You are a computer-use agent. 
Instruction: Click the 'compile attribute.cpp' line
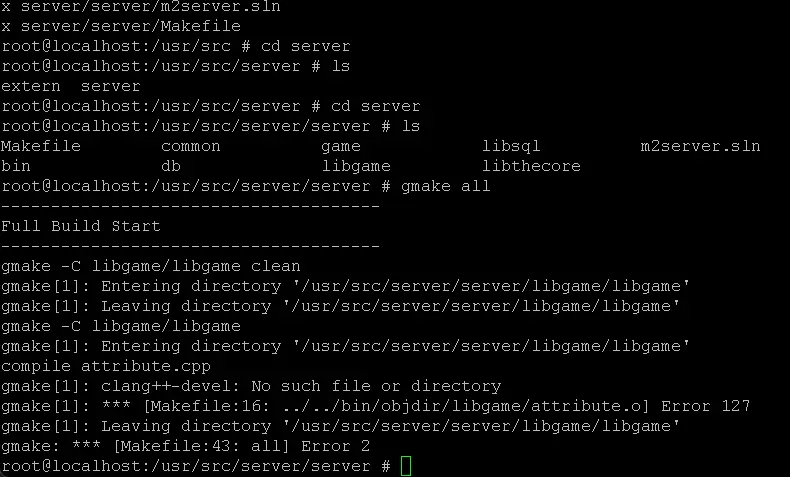[106, 367]
